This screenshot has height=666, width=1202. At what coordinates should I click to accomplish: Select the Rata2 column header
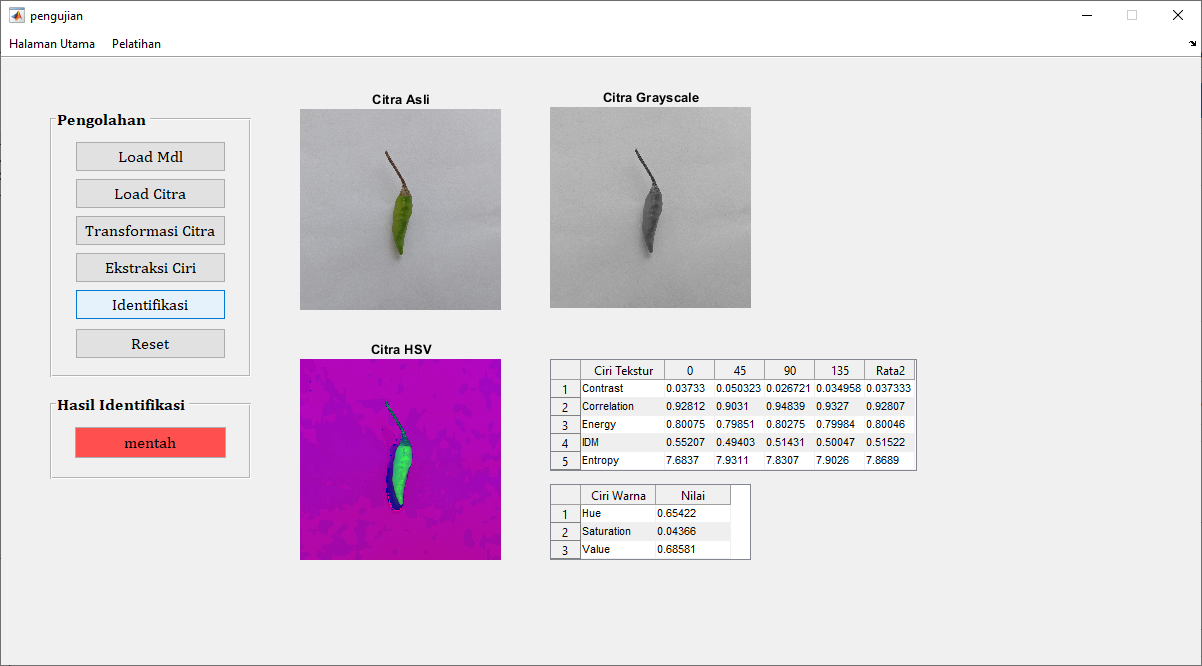889,370
